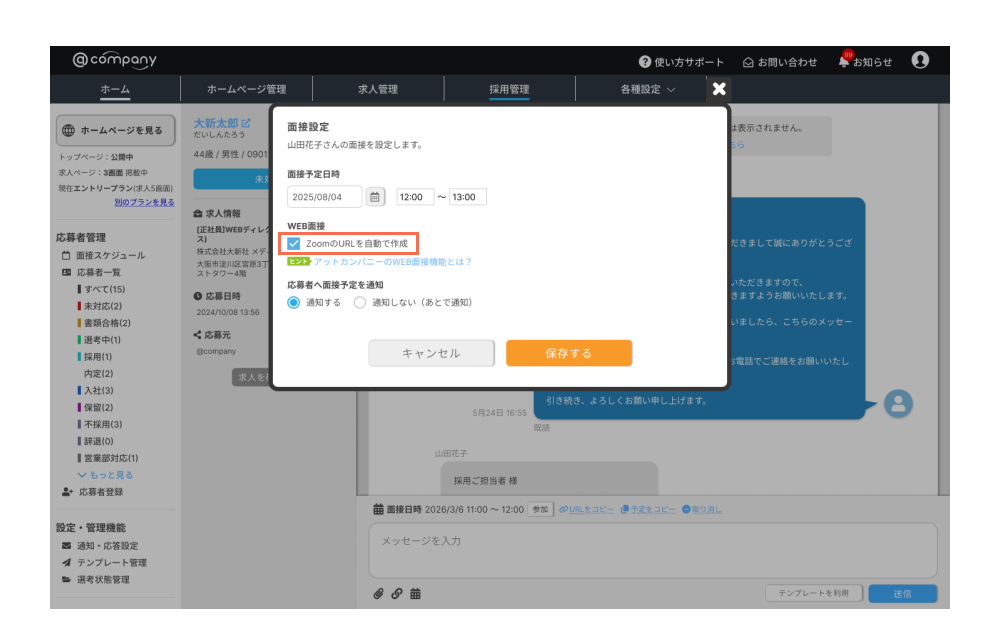This screenshot has height=640, width=1000.
Task: Open the calendar picker beside the date field
Action: (375, 197)
